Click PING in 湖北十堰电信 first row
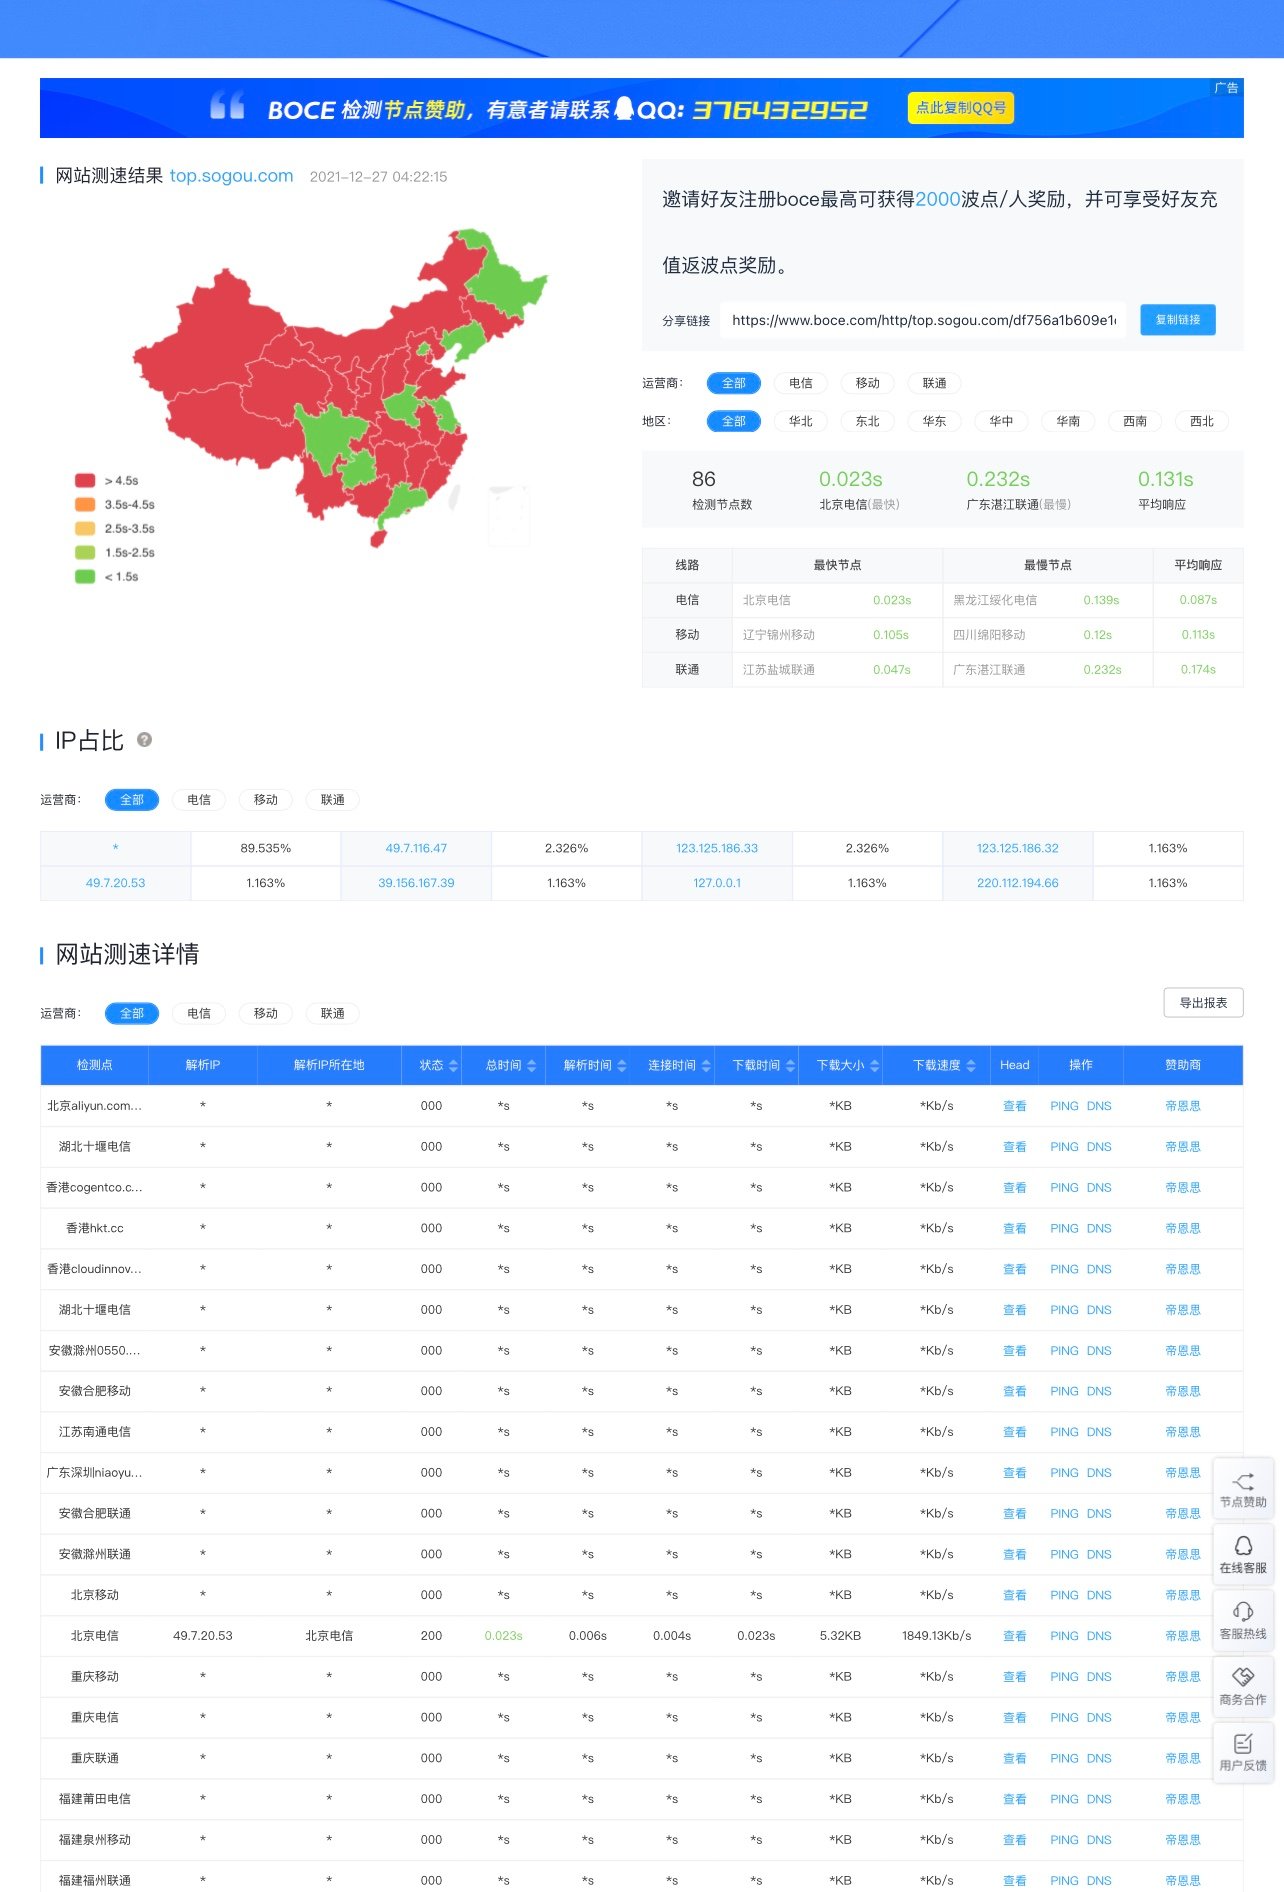The height and width of the screenshot is (1892, 1284). [1064, 1147]
